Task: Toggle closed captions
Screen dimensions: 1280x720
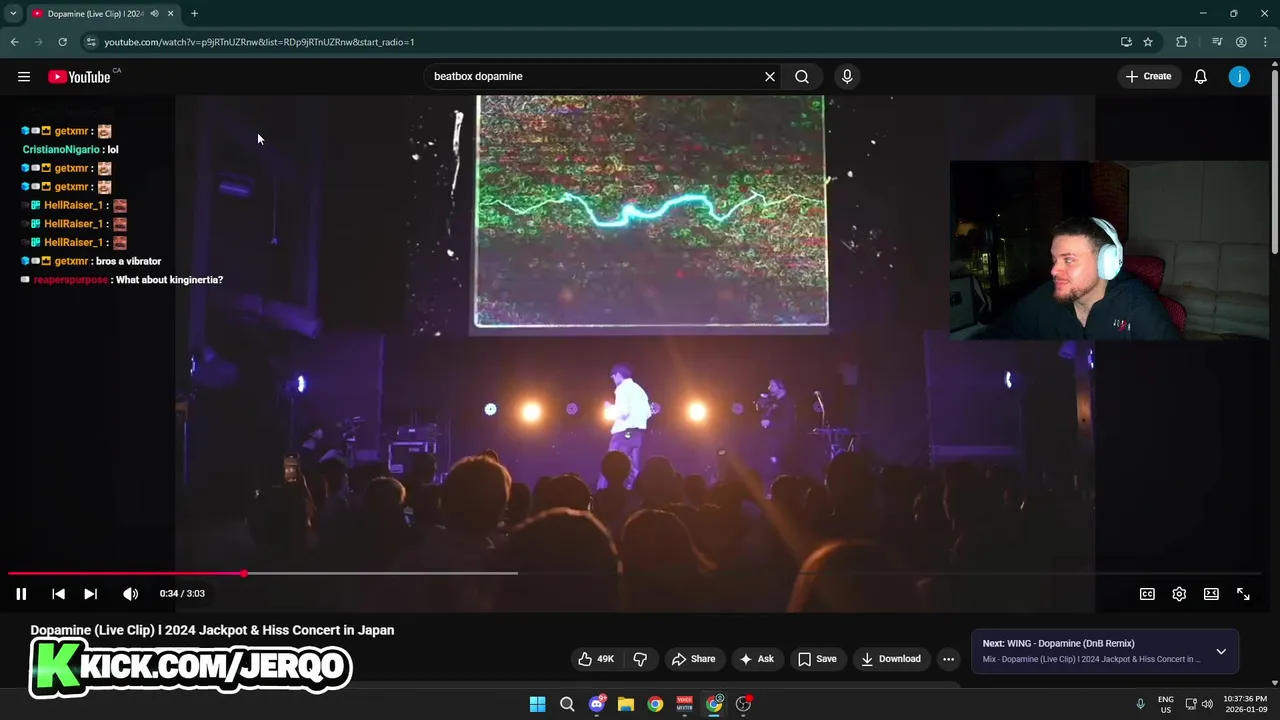Action: pos(1147,594)
